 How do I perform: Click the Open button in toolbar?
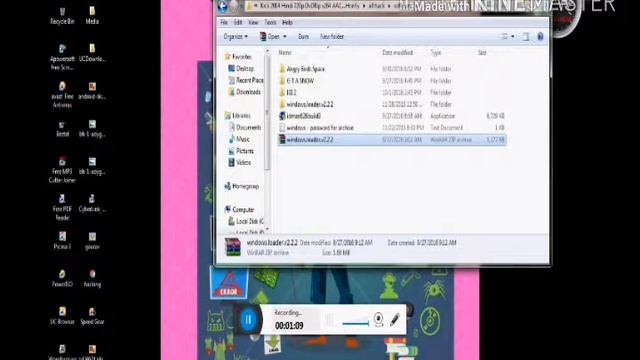(x=270, y=37)
